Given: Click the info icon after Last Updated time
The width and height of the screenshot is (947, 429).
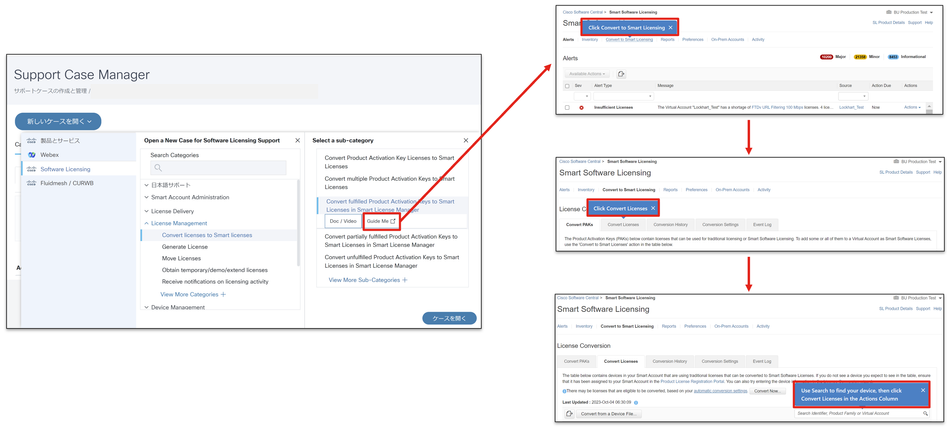Looking at the screenshot, I should pos(636,402).
